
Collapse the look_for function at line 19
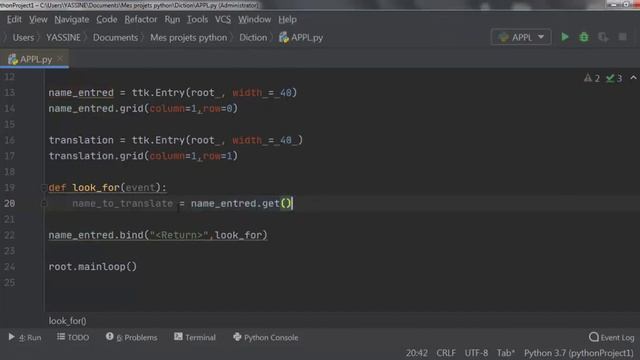click(x=44, y=187)
